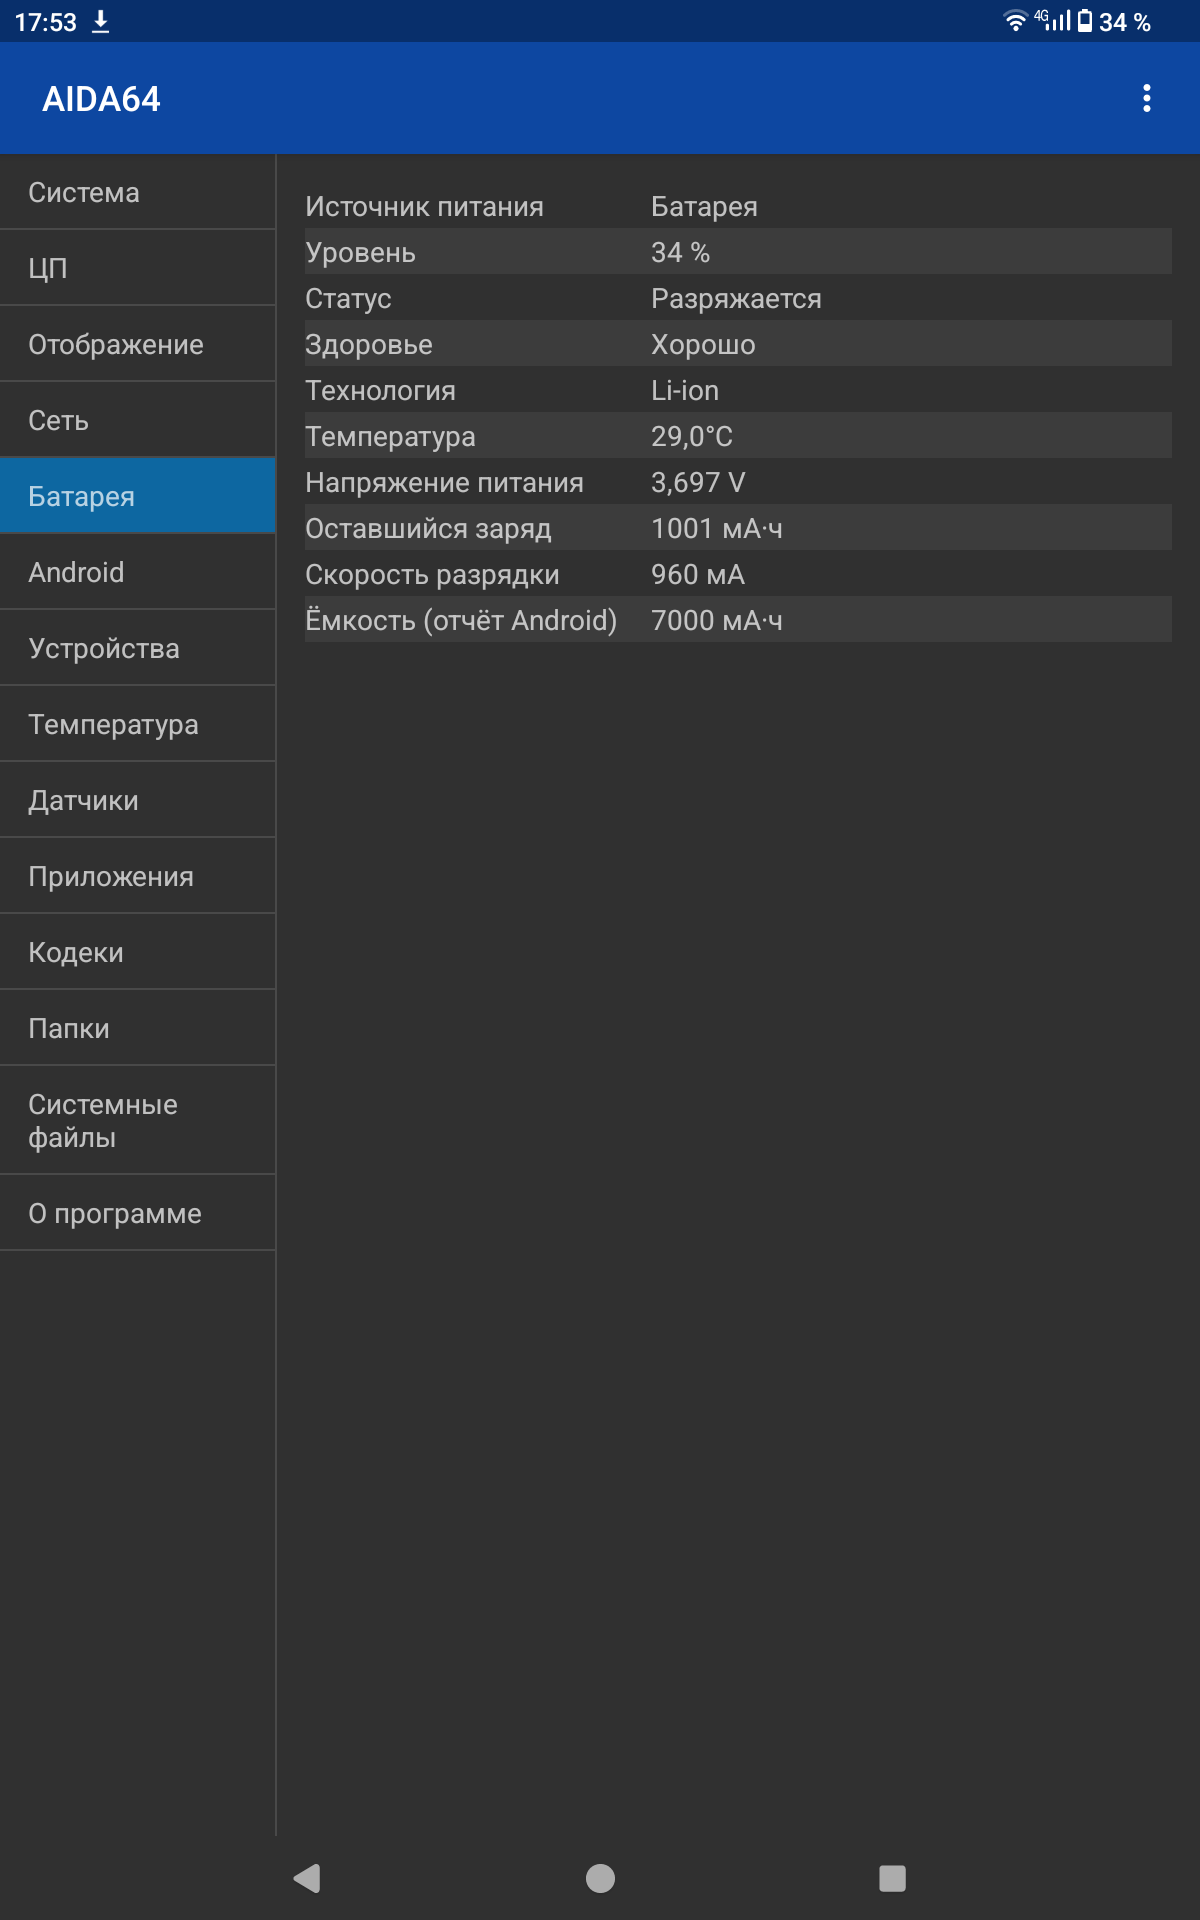Tap the Android back navigation button

click(307, 1878)
